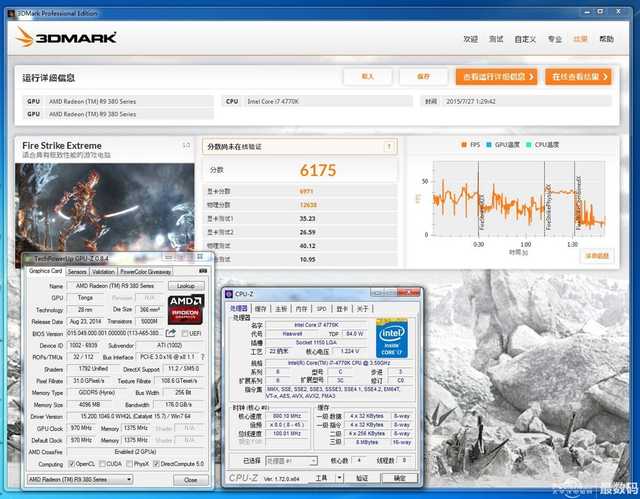Viewport: 640px width, 499px height.
Task: Open the 处理器 #1 selection dropdown in CPU-Z
Action: (x=291, y=461)
